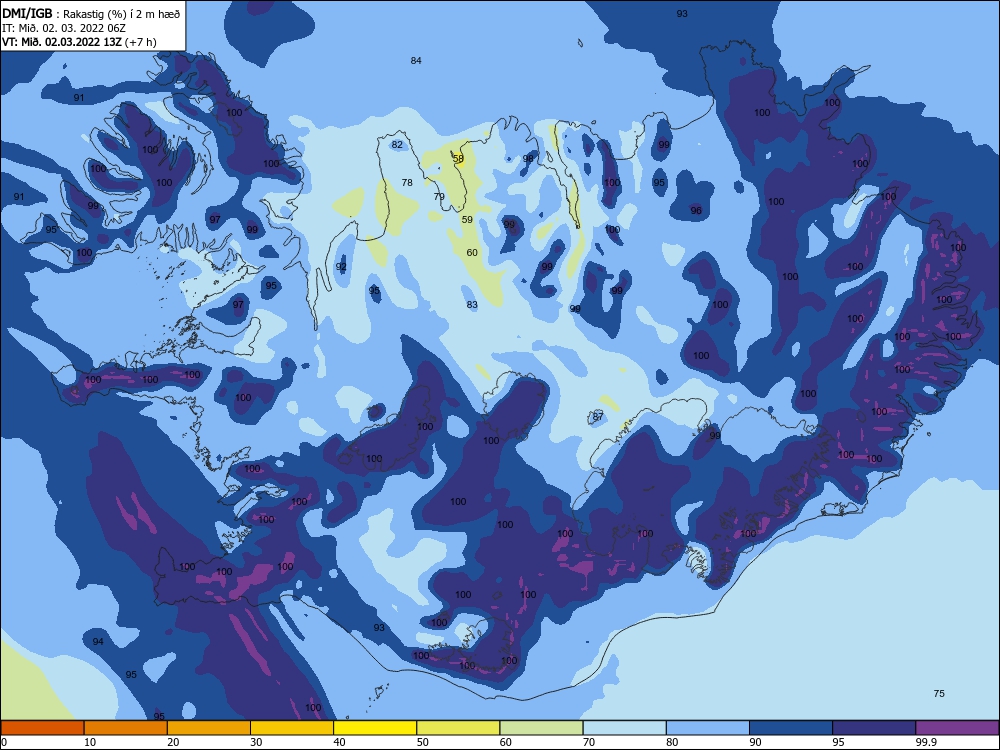This screenshot has width=1000, height=750.
Task: Click the pale blue 70–80 legend swatch
Action: 624,728
